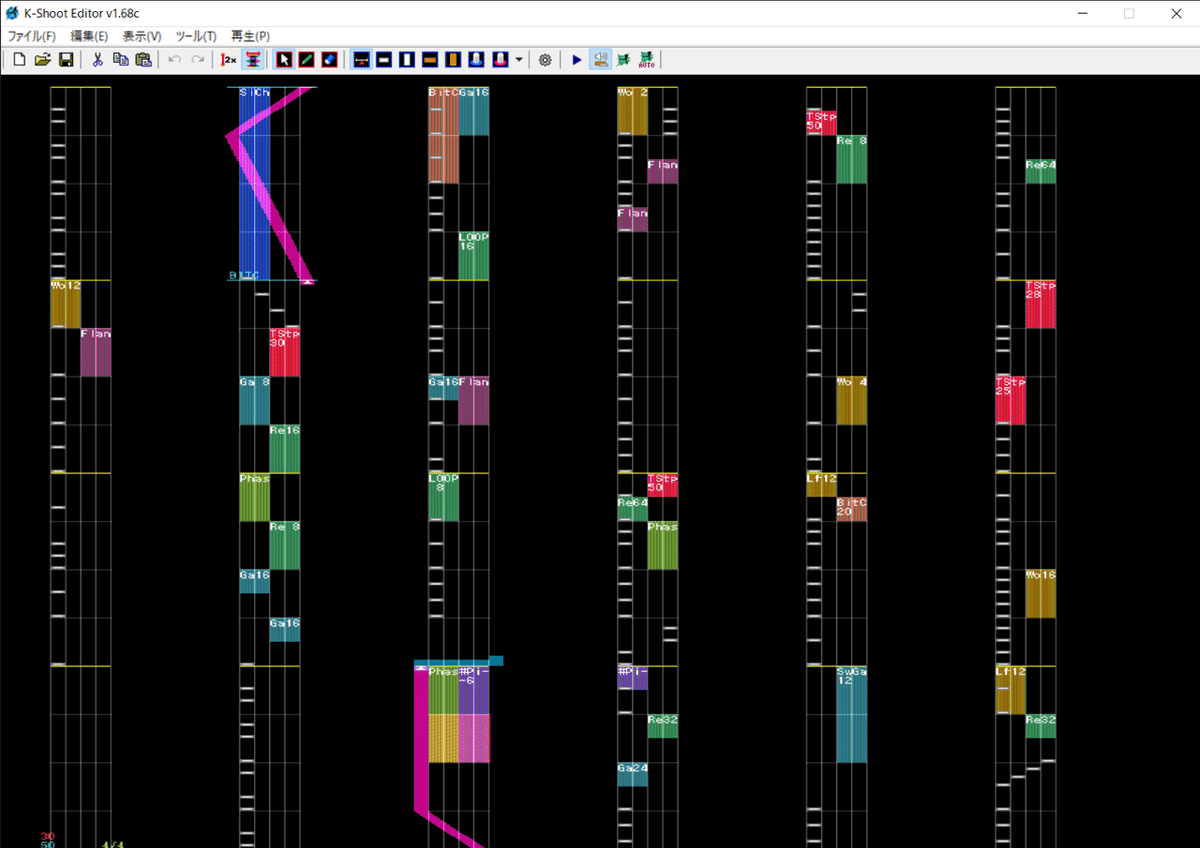Viewport: 1200px width, 848px height.
Task: Toggle the key sound speaker button
Action: [x=600, y=60]
